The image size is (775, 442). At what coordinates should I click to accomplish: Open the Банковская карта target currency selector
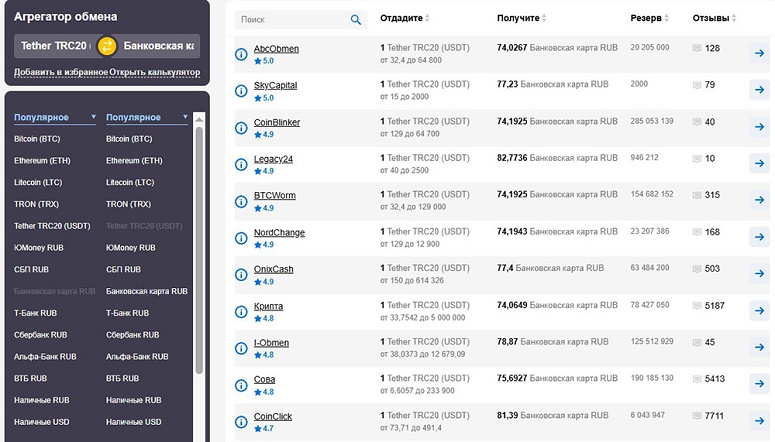(x=158, y=46)
